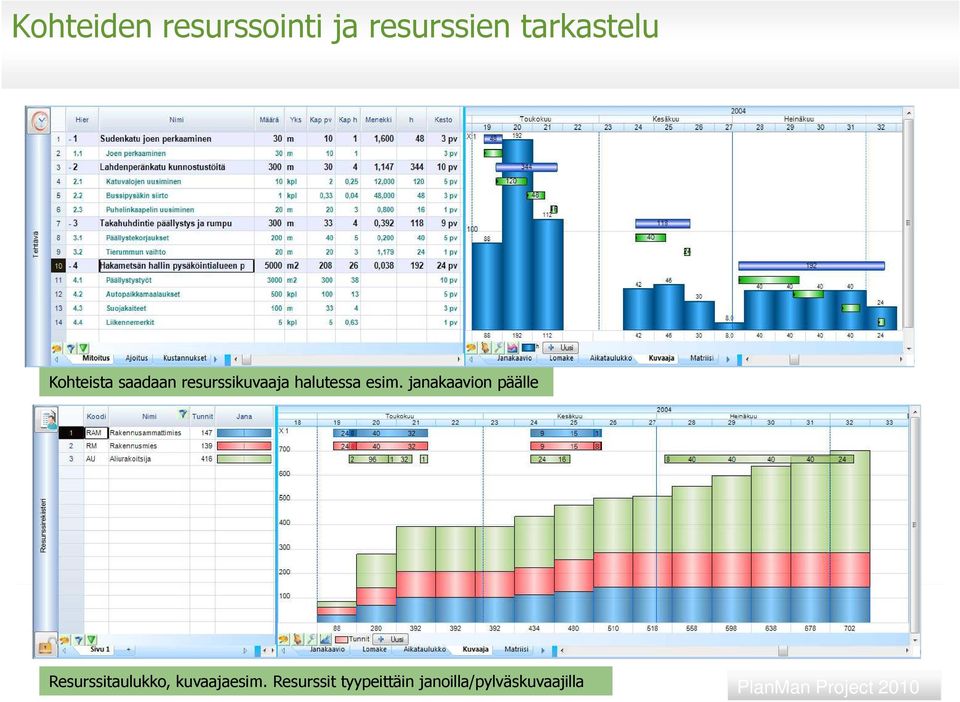Select the Sivu 1 tab in the resource table

tap(100, 649)
